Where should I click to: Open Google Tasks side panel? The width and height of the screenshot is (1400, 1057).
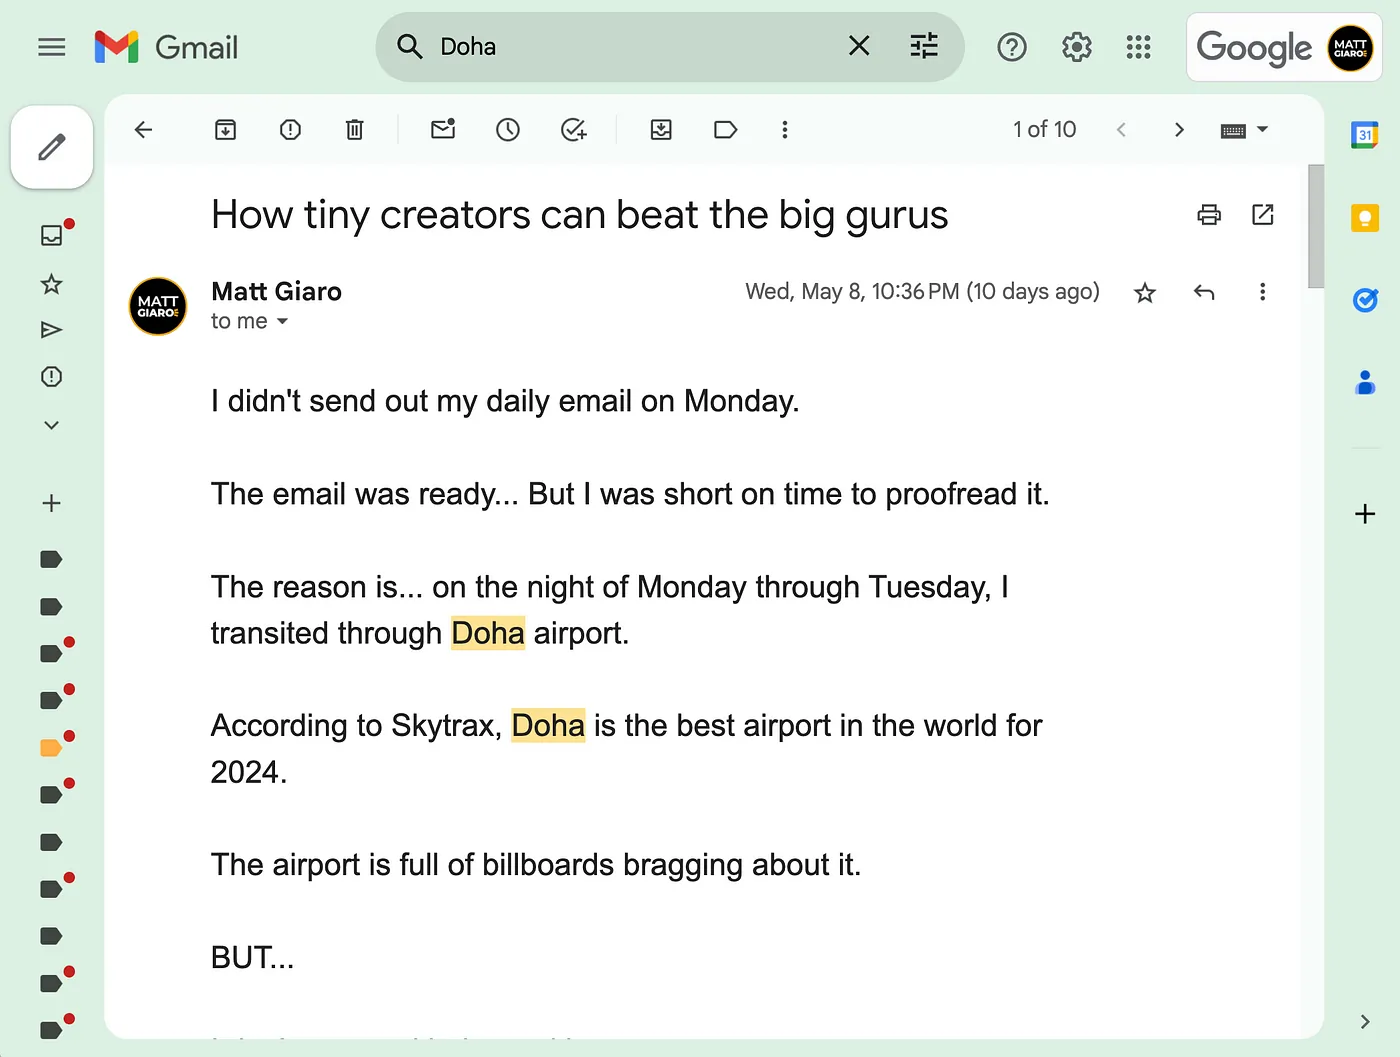1365,300
